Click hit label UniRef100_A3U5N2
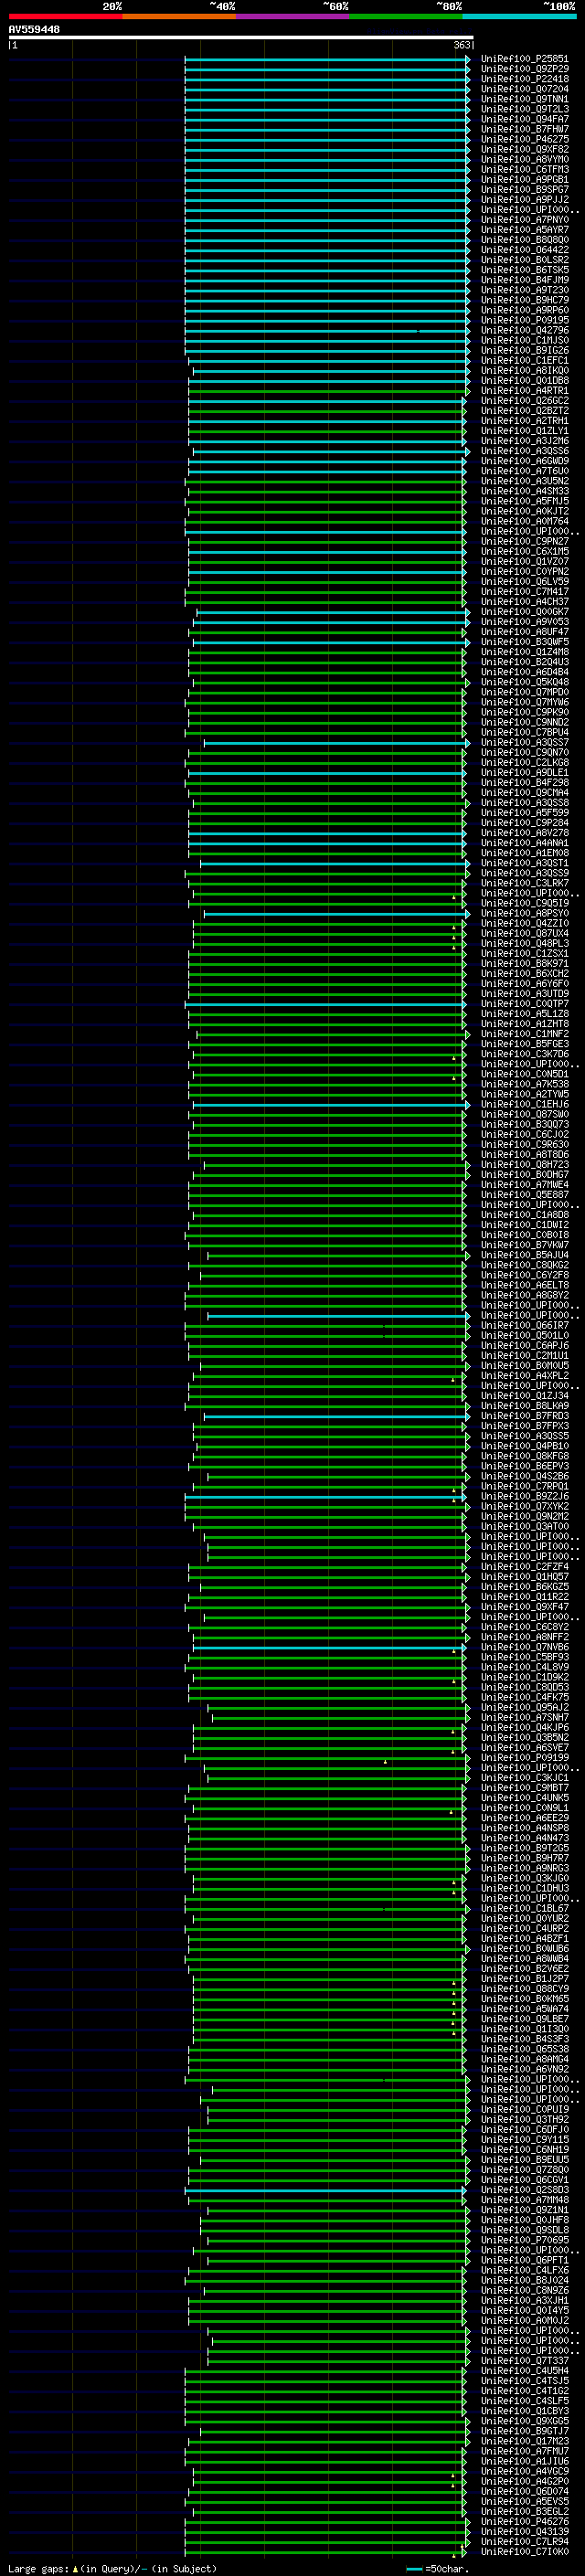The width and height of the screenshot is (585, 2576). pos(524,481)
